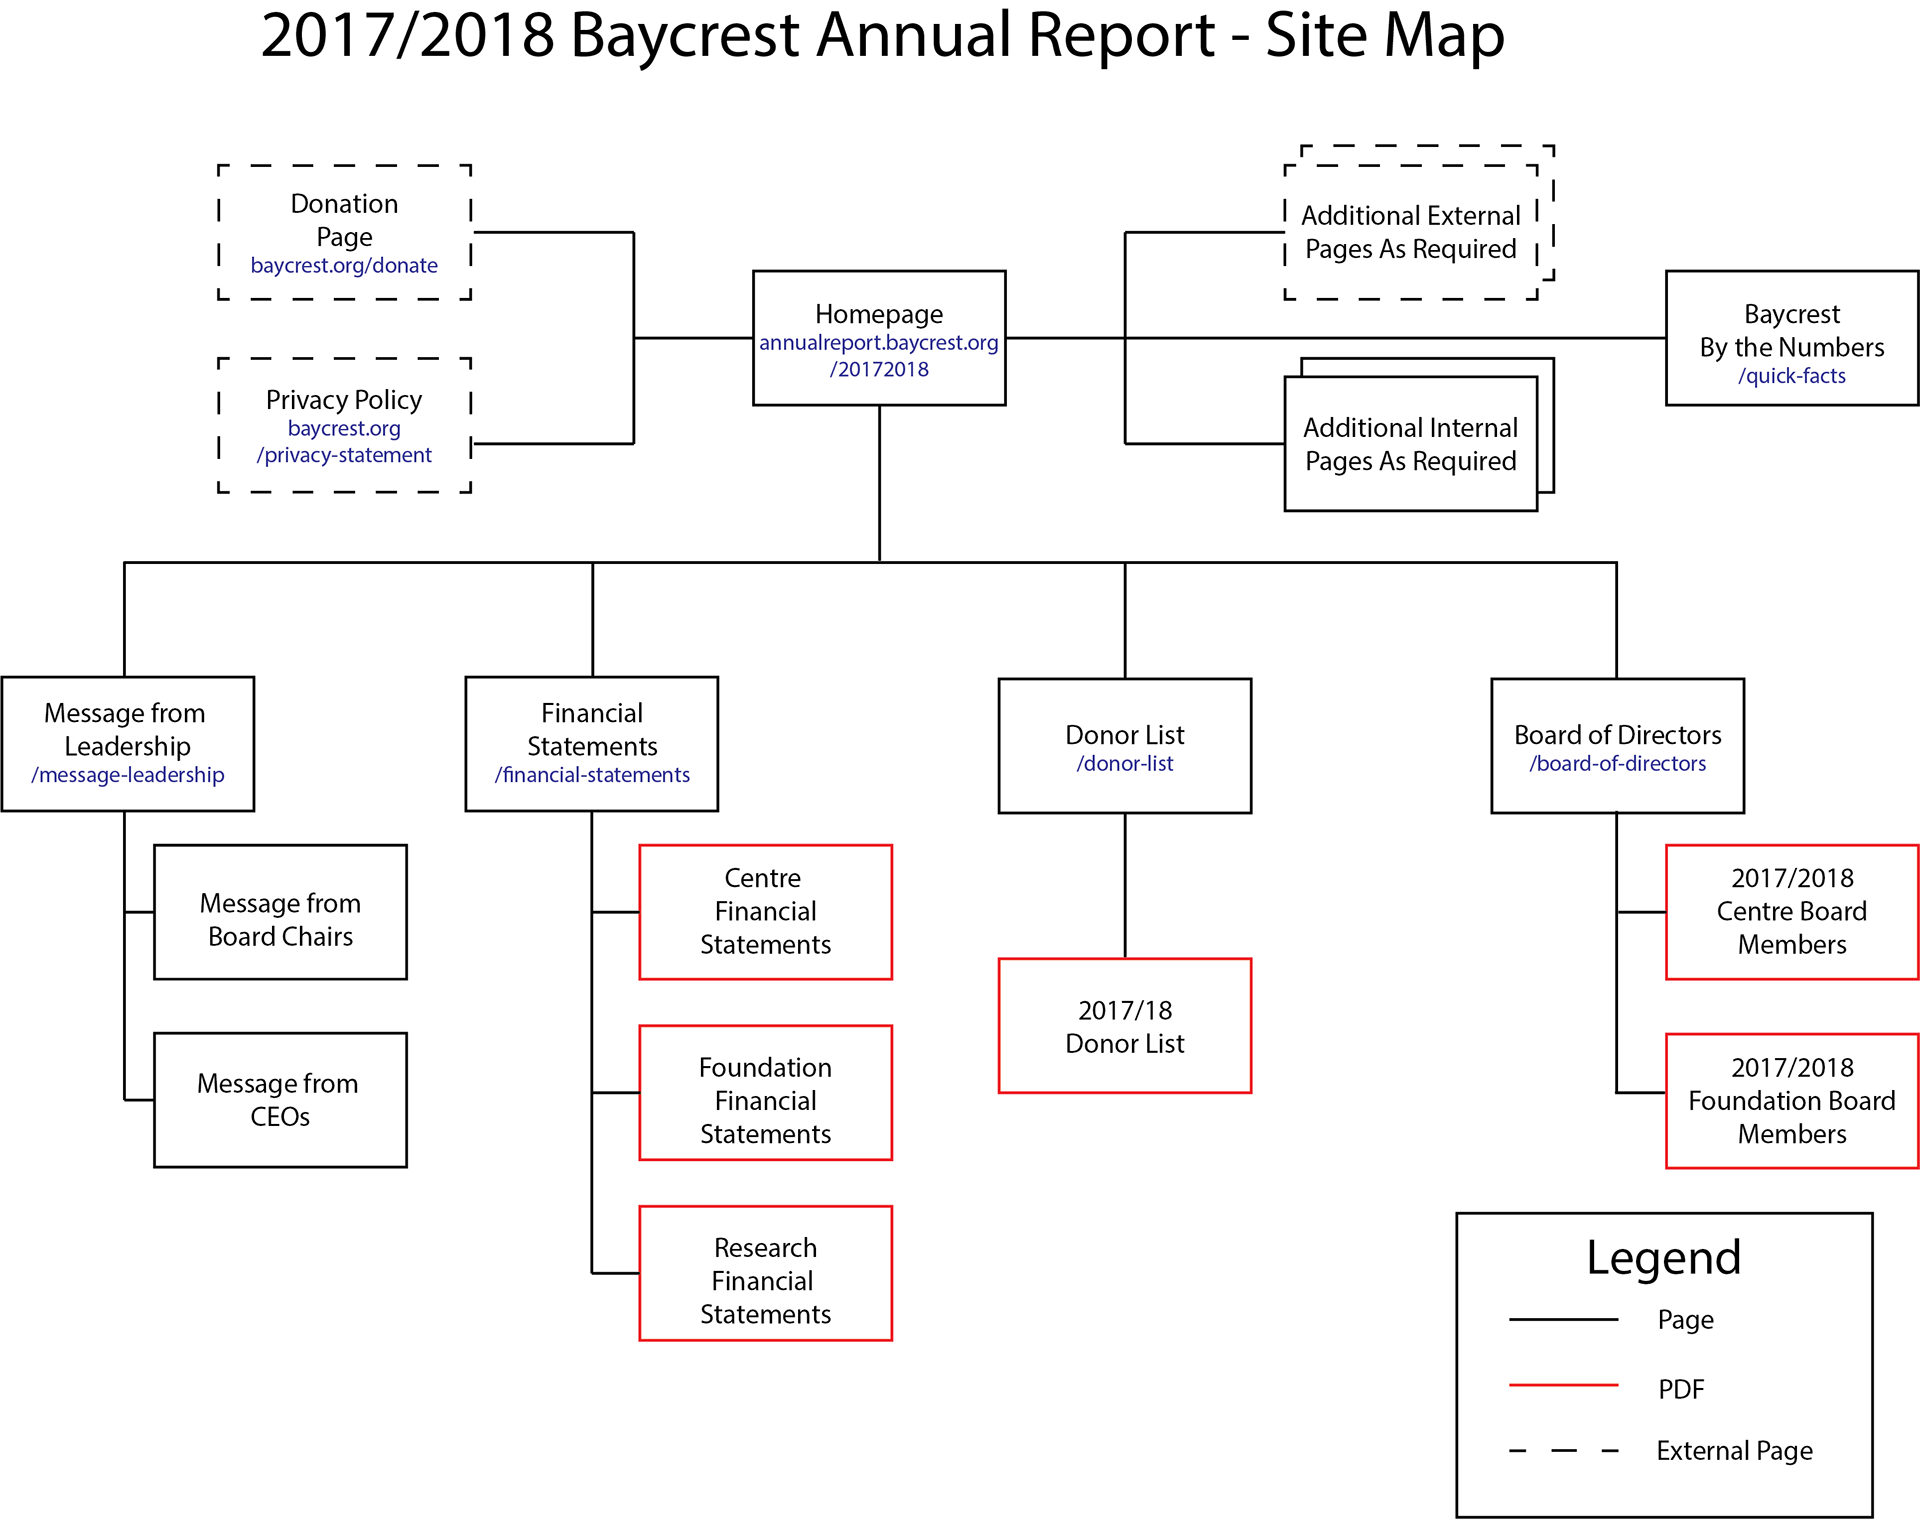Select the Message from Leadership box

tap(128, 744)
